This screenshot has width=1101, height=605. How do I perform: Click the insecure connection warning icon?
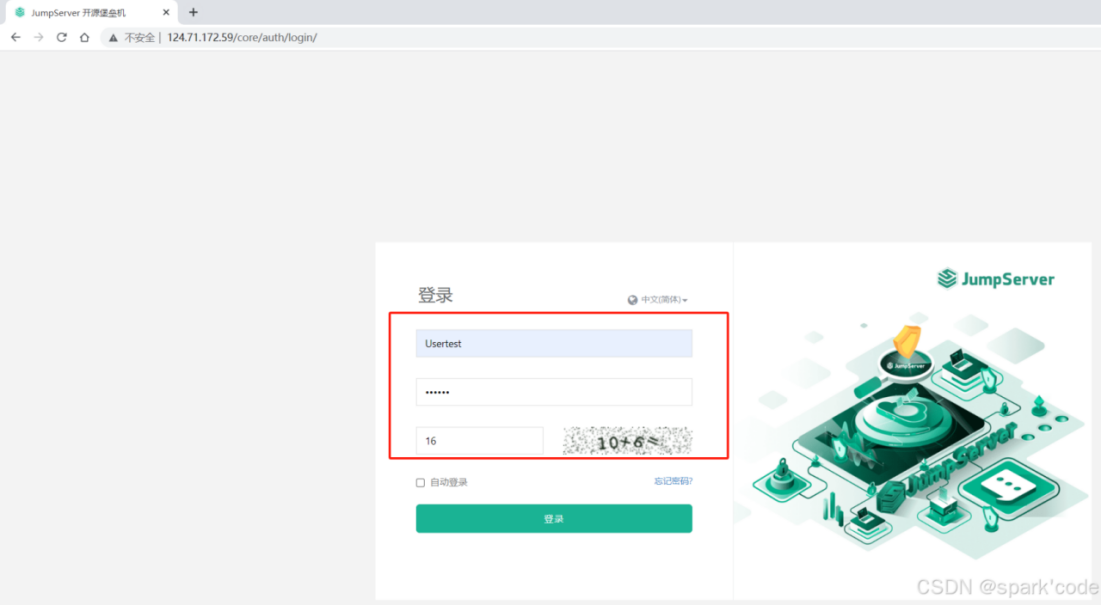tap(113, 38)
